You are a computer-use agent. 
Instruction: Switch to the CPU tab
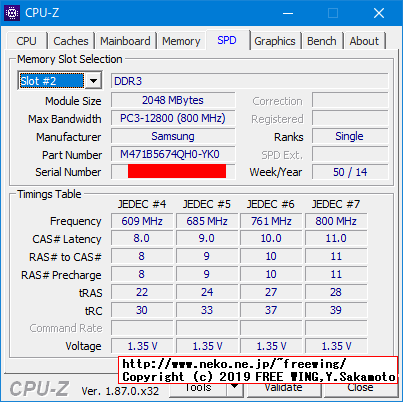coord(26,41)
